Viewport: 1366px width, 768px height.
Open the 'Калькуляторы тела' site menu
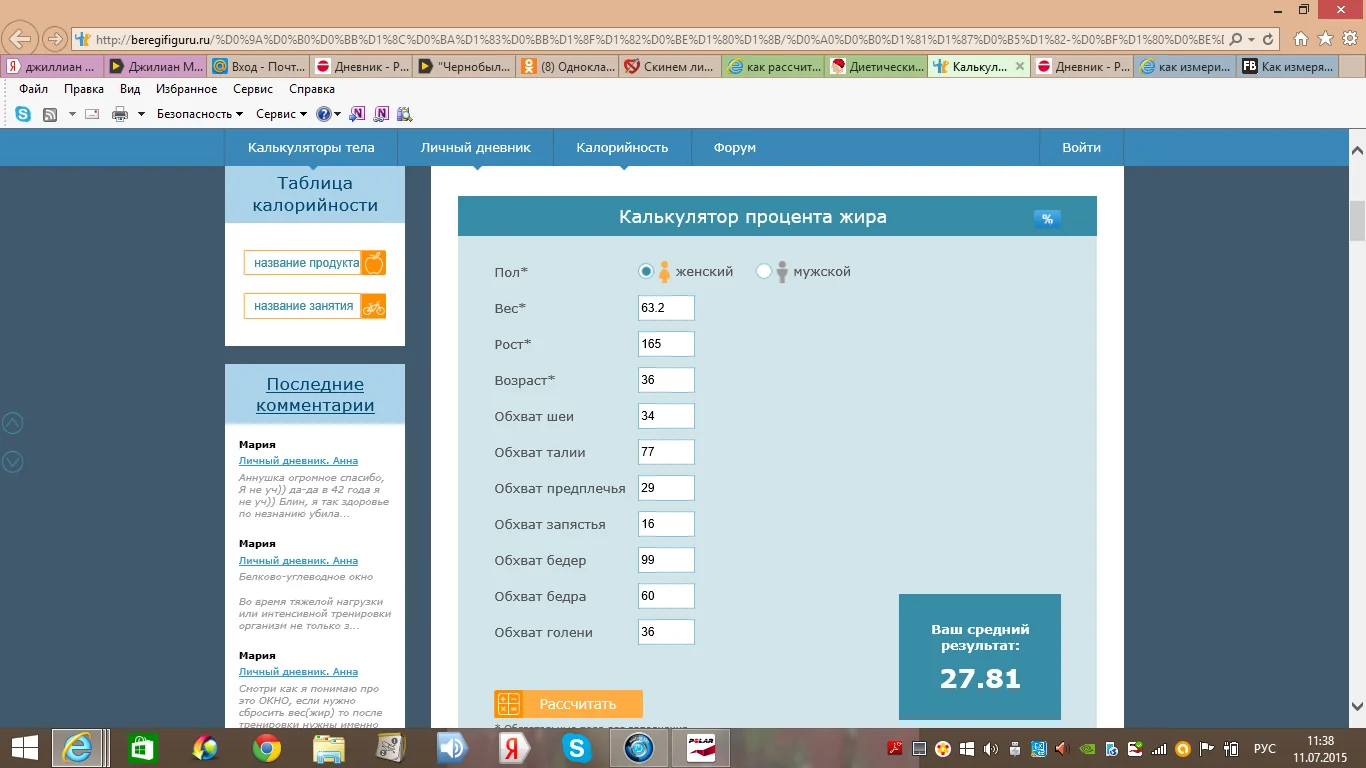(311, 148)
